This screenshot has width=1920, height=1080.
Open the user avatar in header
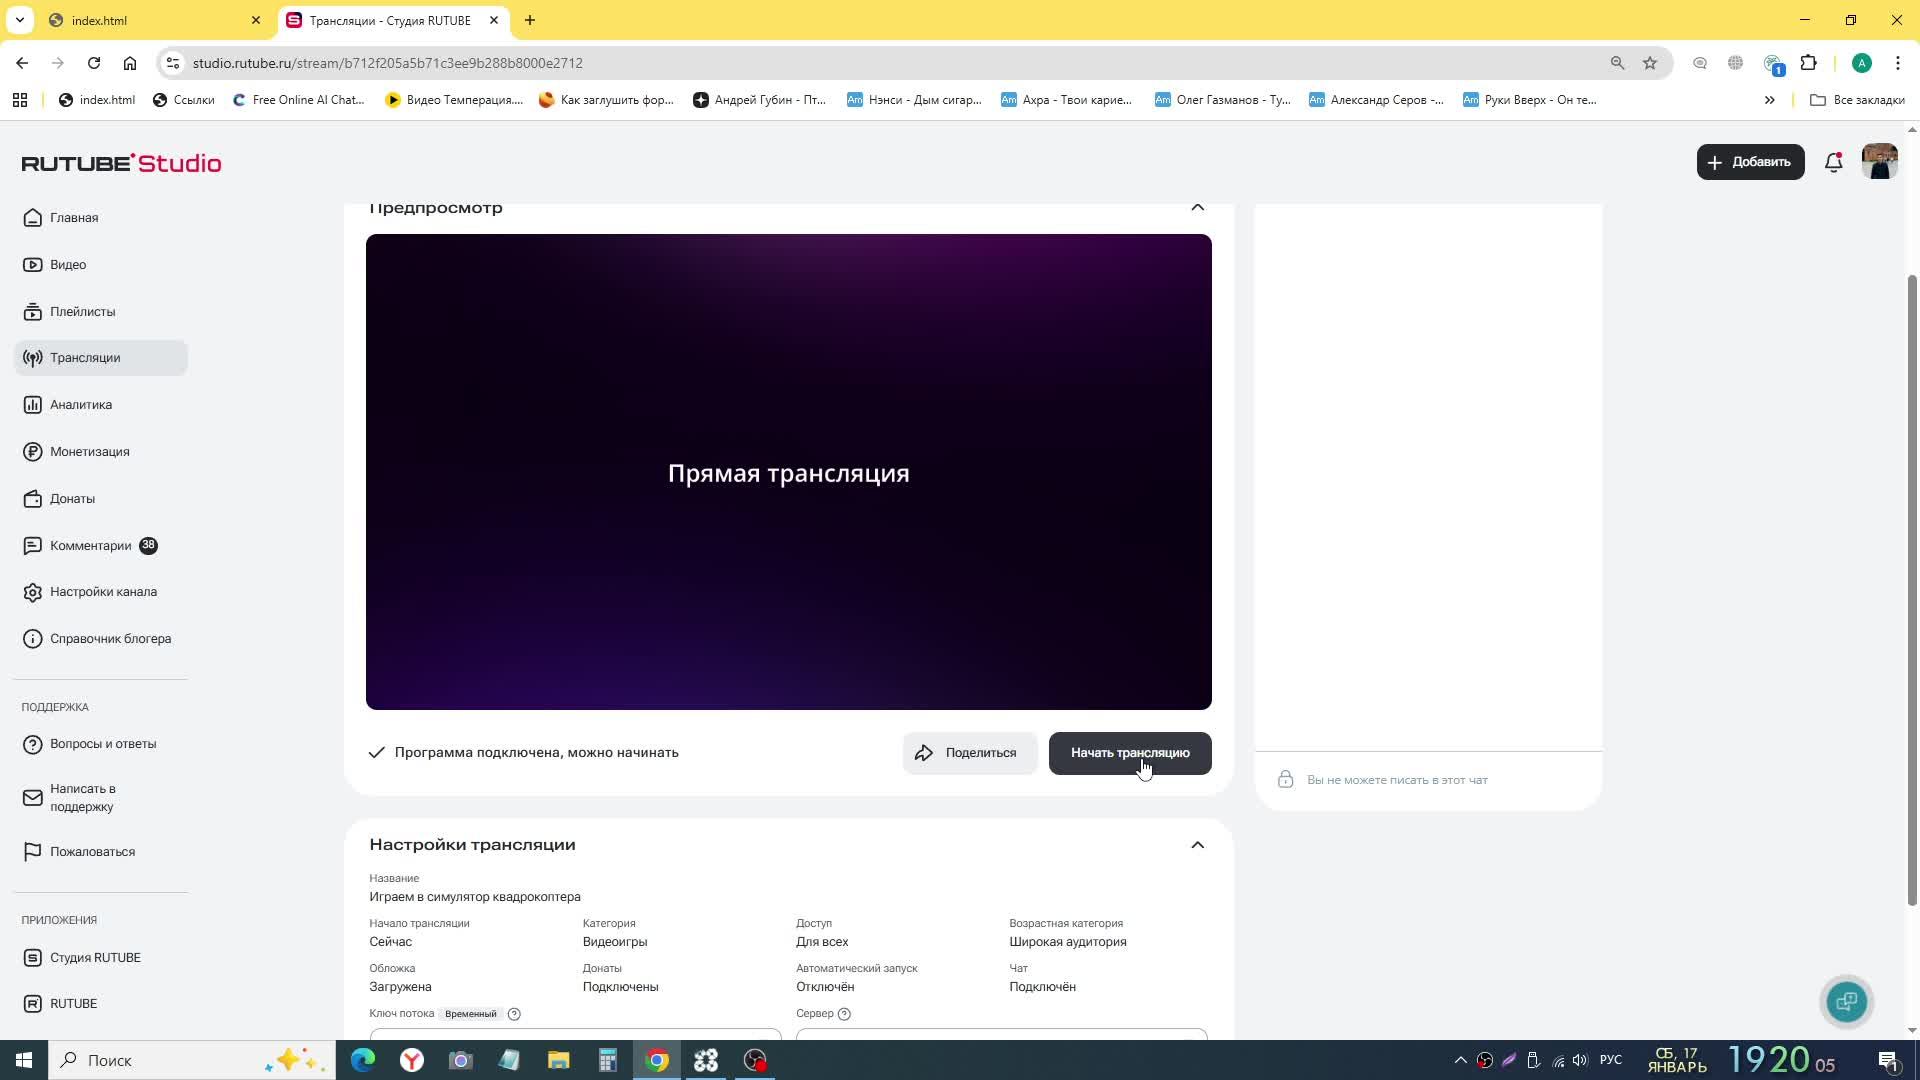1879,162
